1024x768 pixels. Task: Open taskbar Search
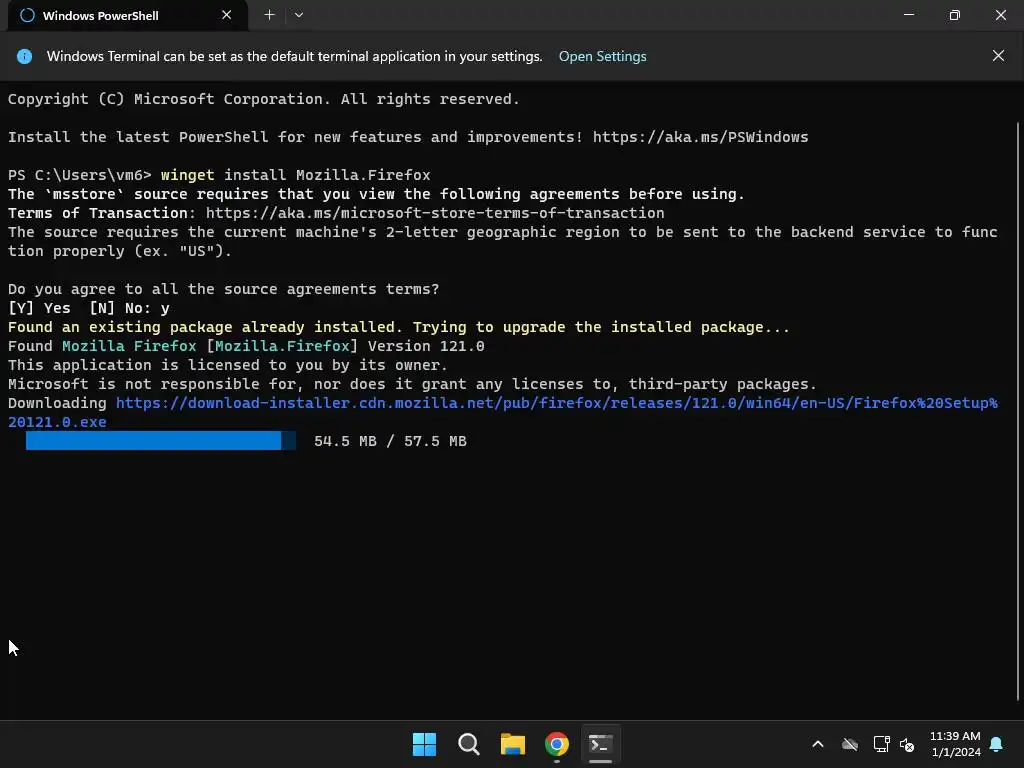469,744
